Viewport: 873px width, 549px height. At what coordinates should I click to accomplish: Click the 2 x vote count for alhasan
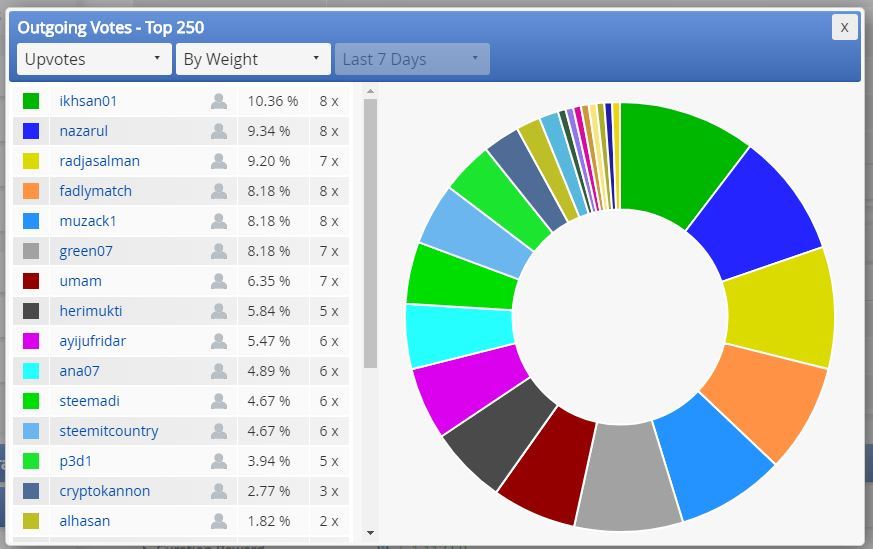click(329, 521)
